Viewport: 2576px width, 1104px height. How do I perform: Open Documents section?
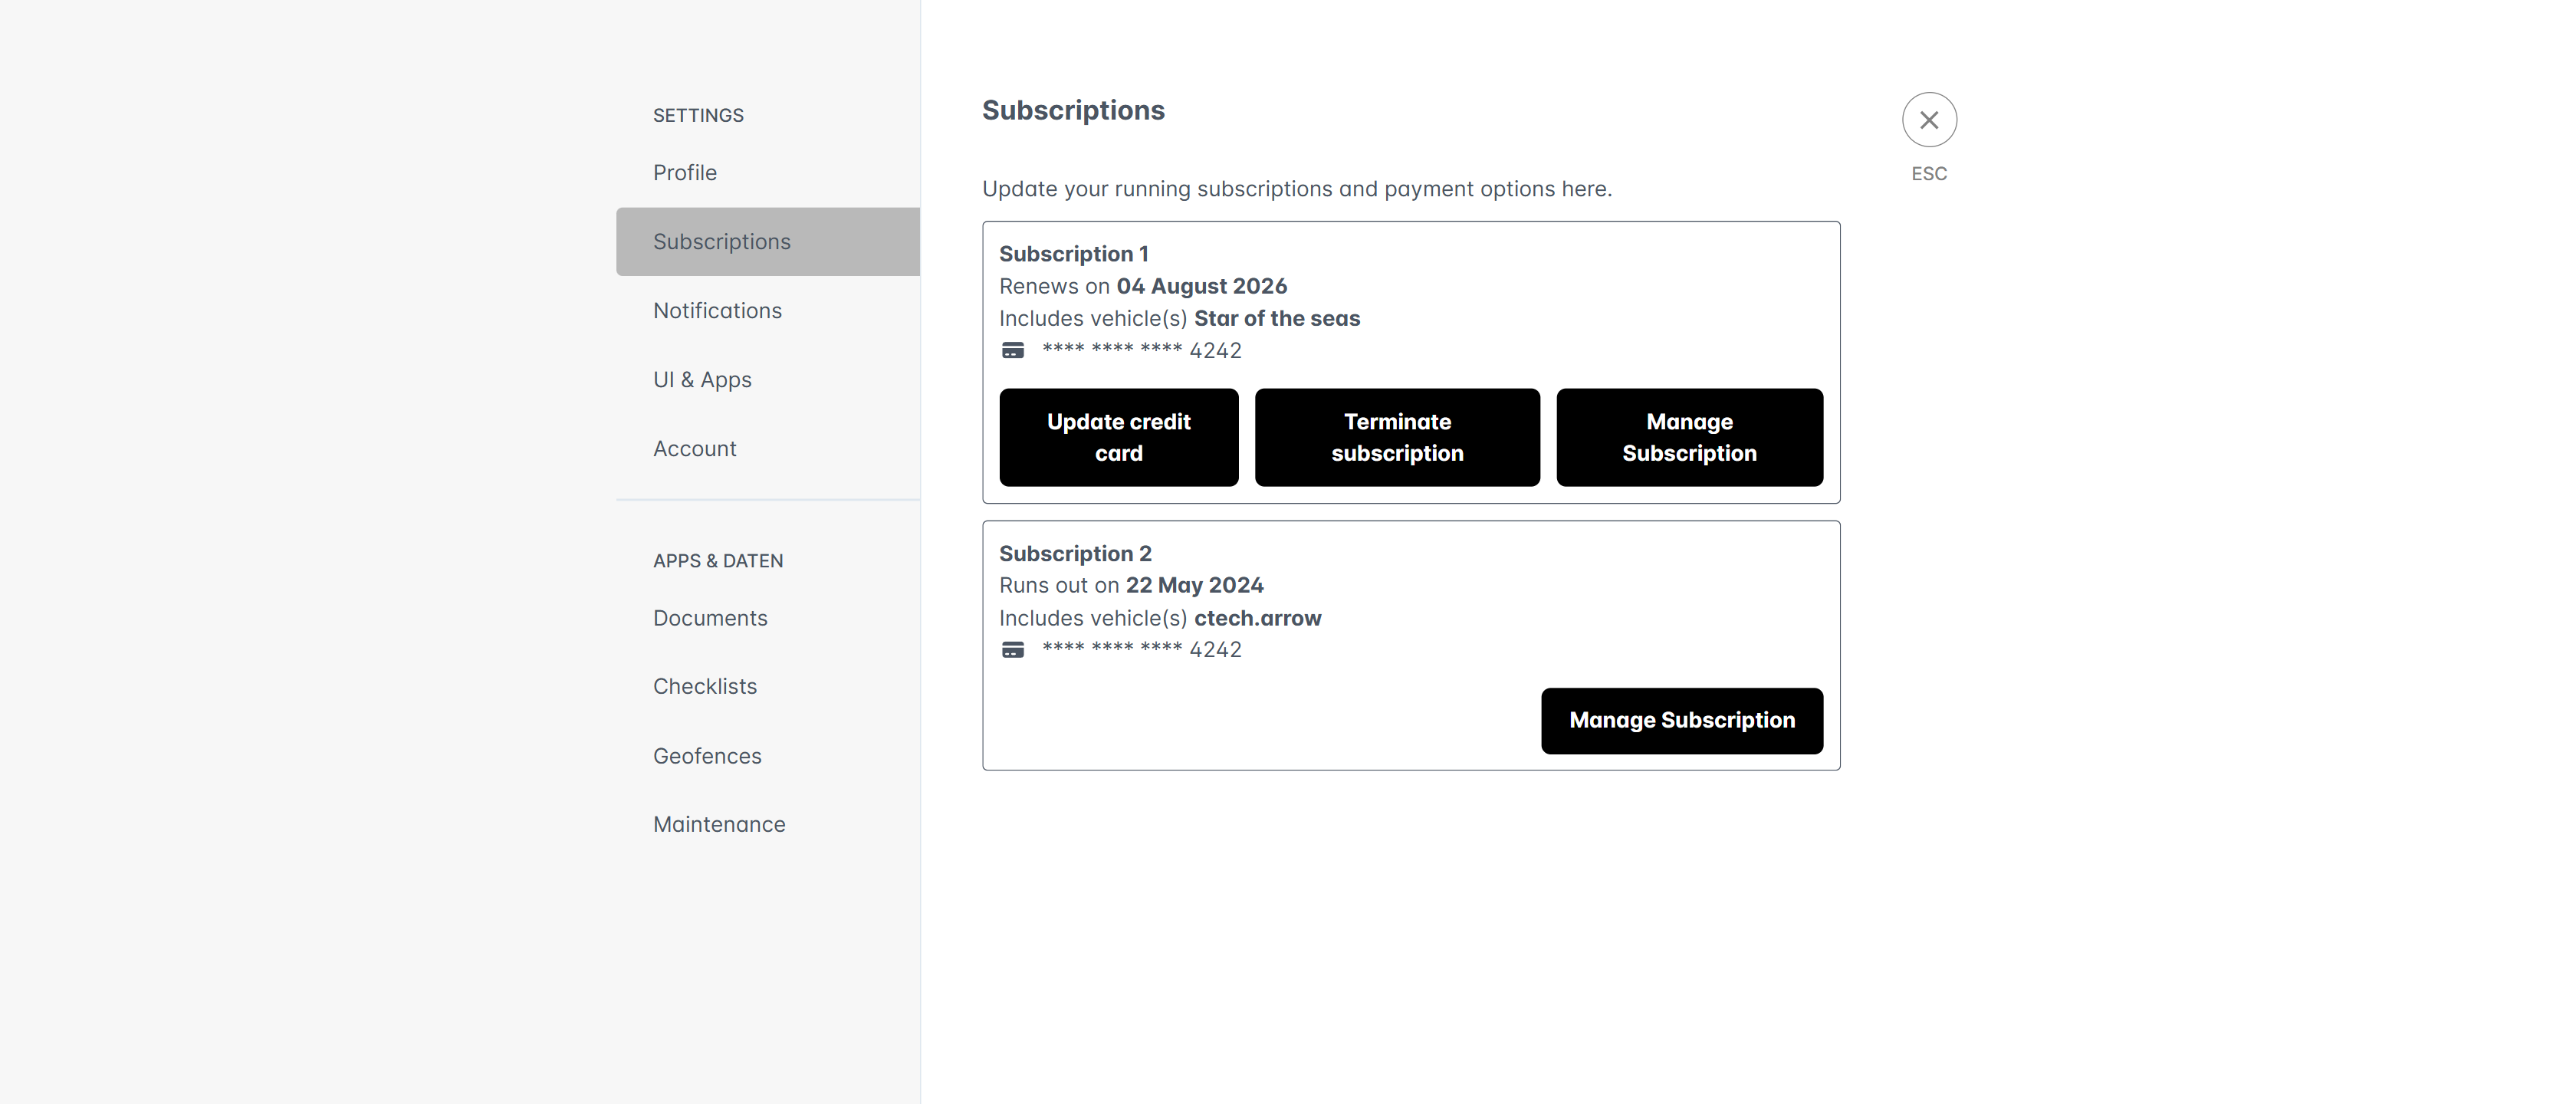710,618
